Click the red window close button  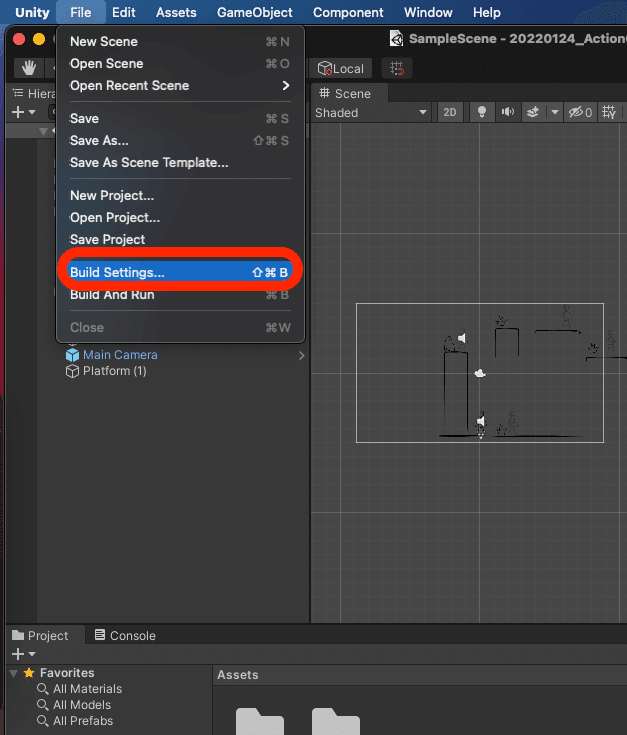coord(19,39)
